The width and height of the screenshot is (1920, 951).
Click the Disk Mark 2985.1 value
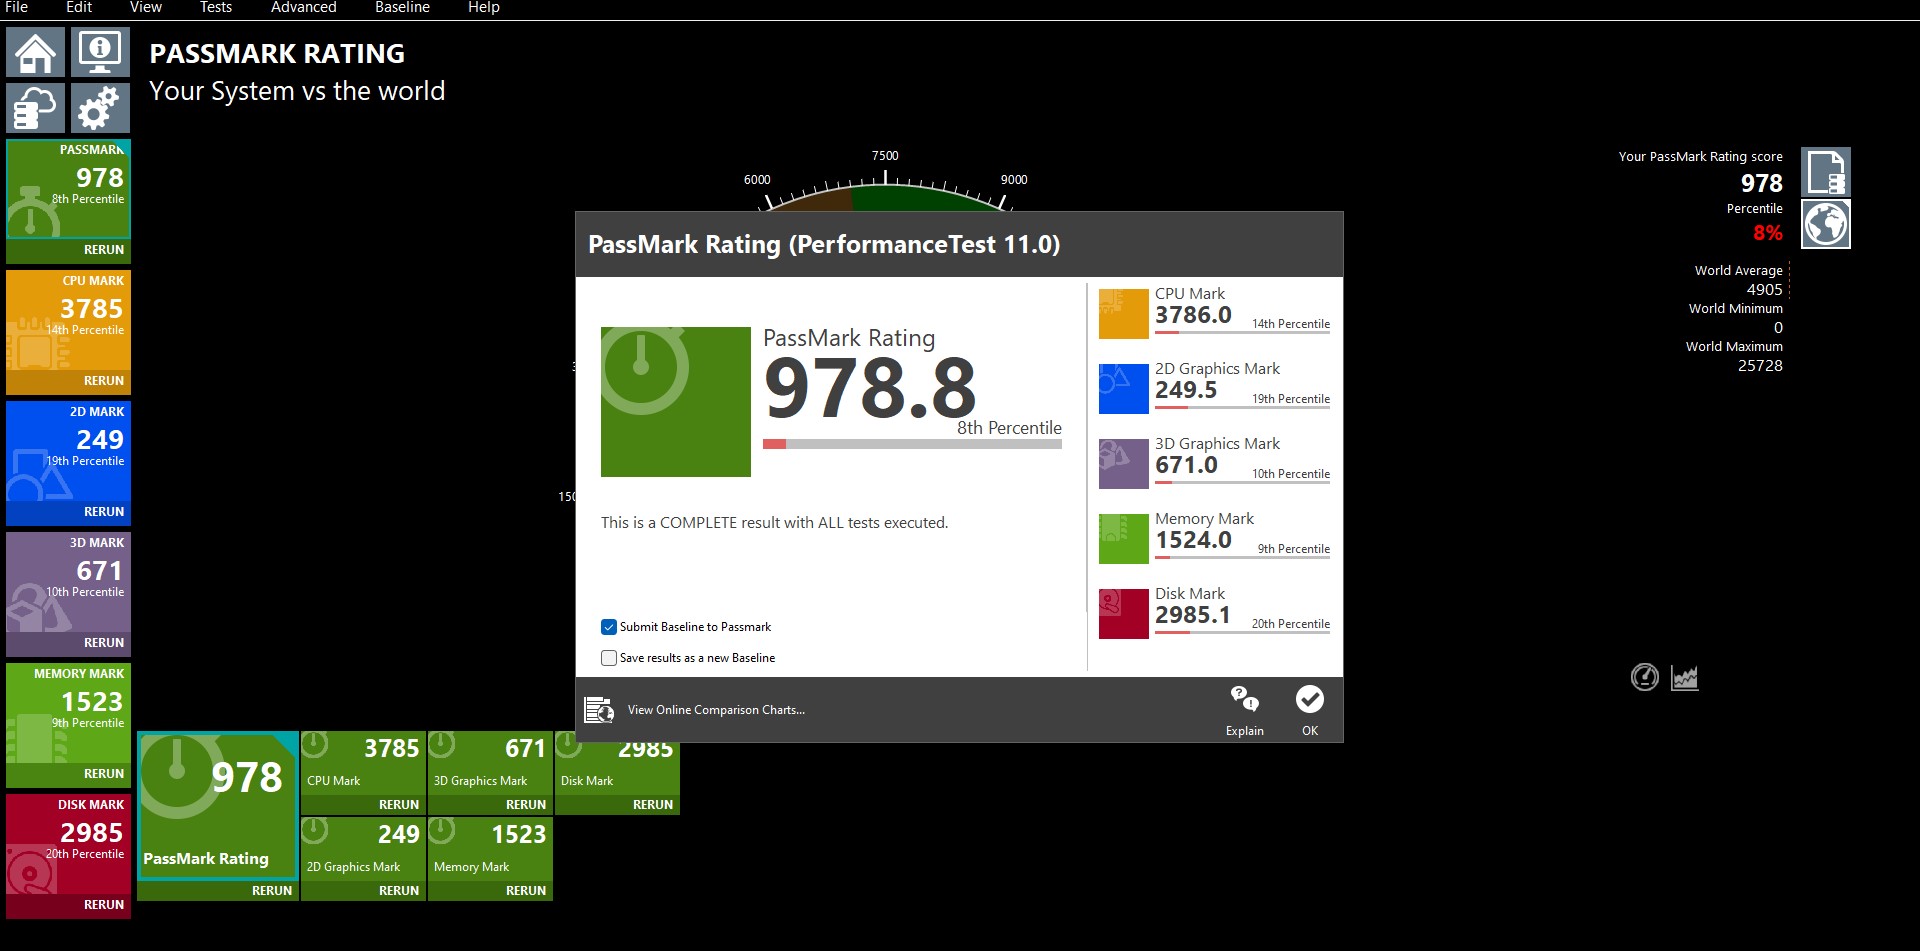tap(1193, 615)
